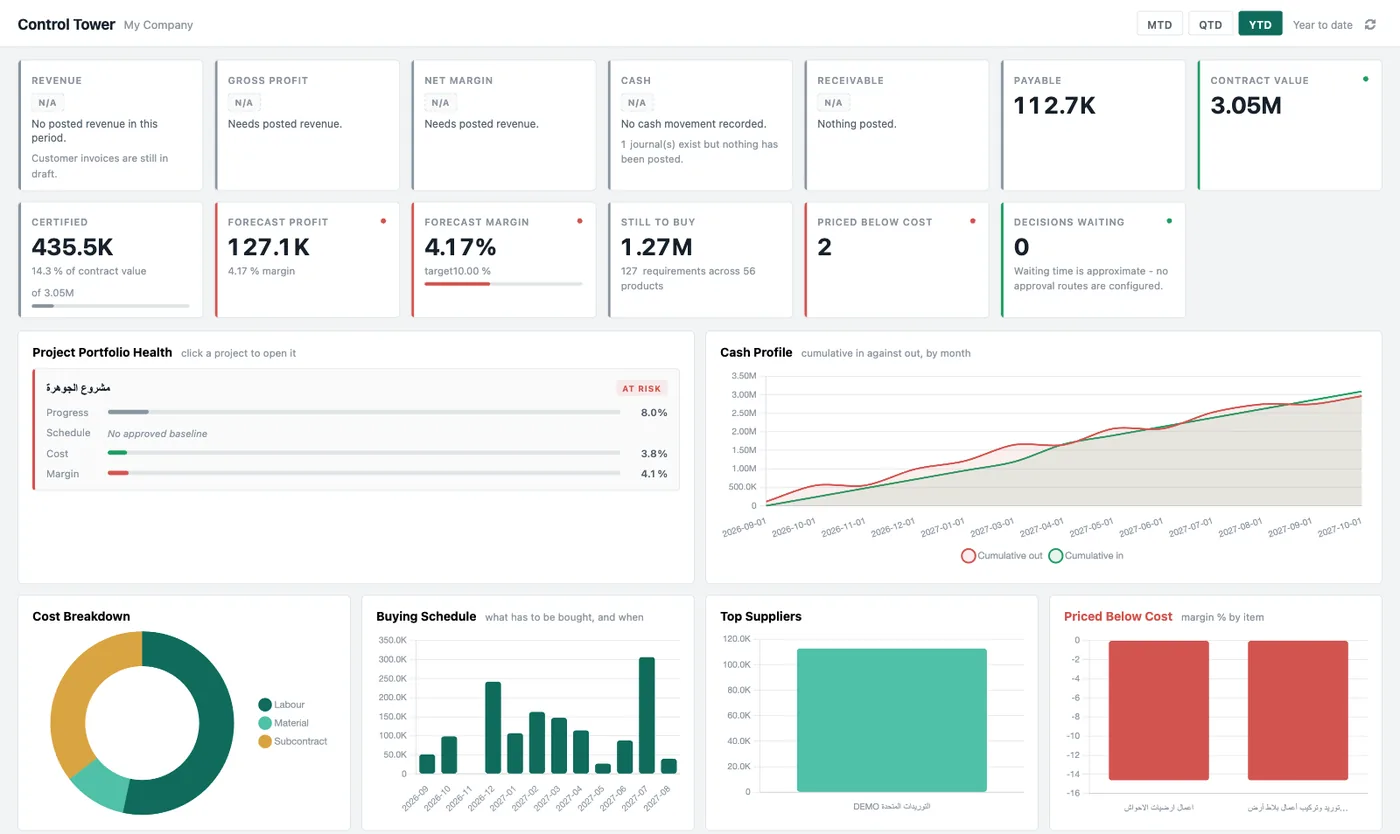Click the Project Portfolio Health heading
The height and width of the screenshot is (834, 1400).
pyautogui.click(x=102, y=352)
